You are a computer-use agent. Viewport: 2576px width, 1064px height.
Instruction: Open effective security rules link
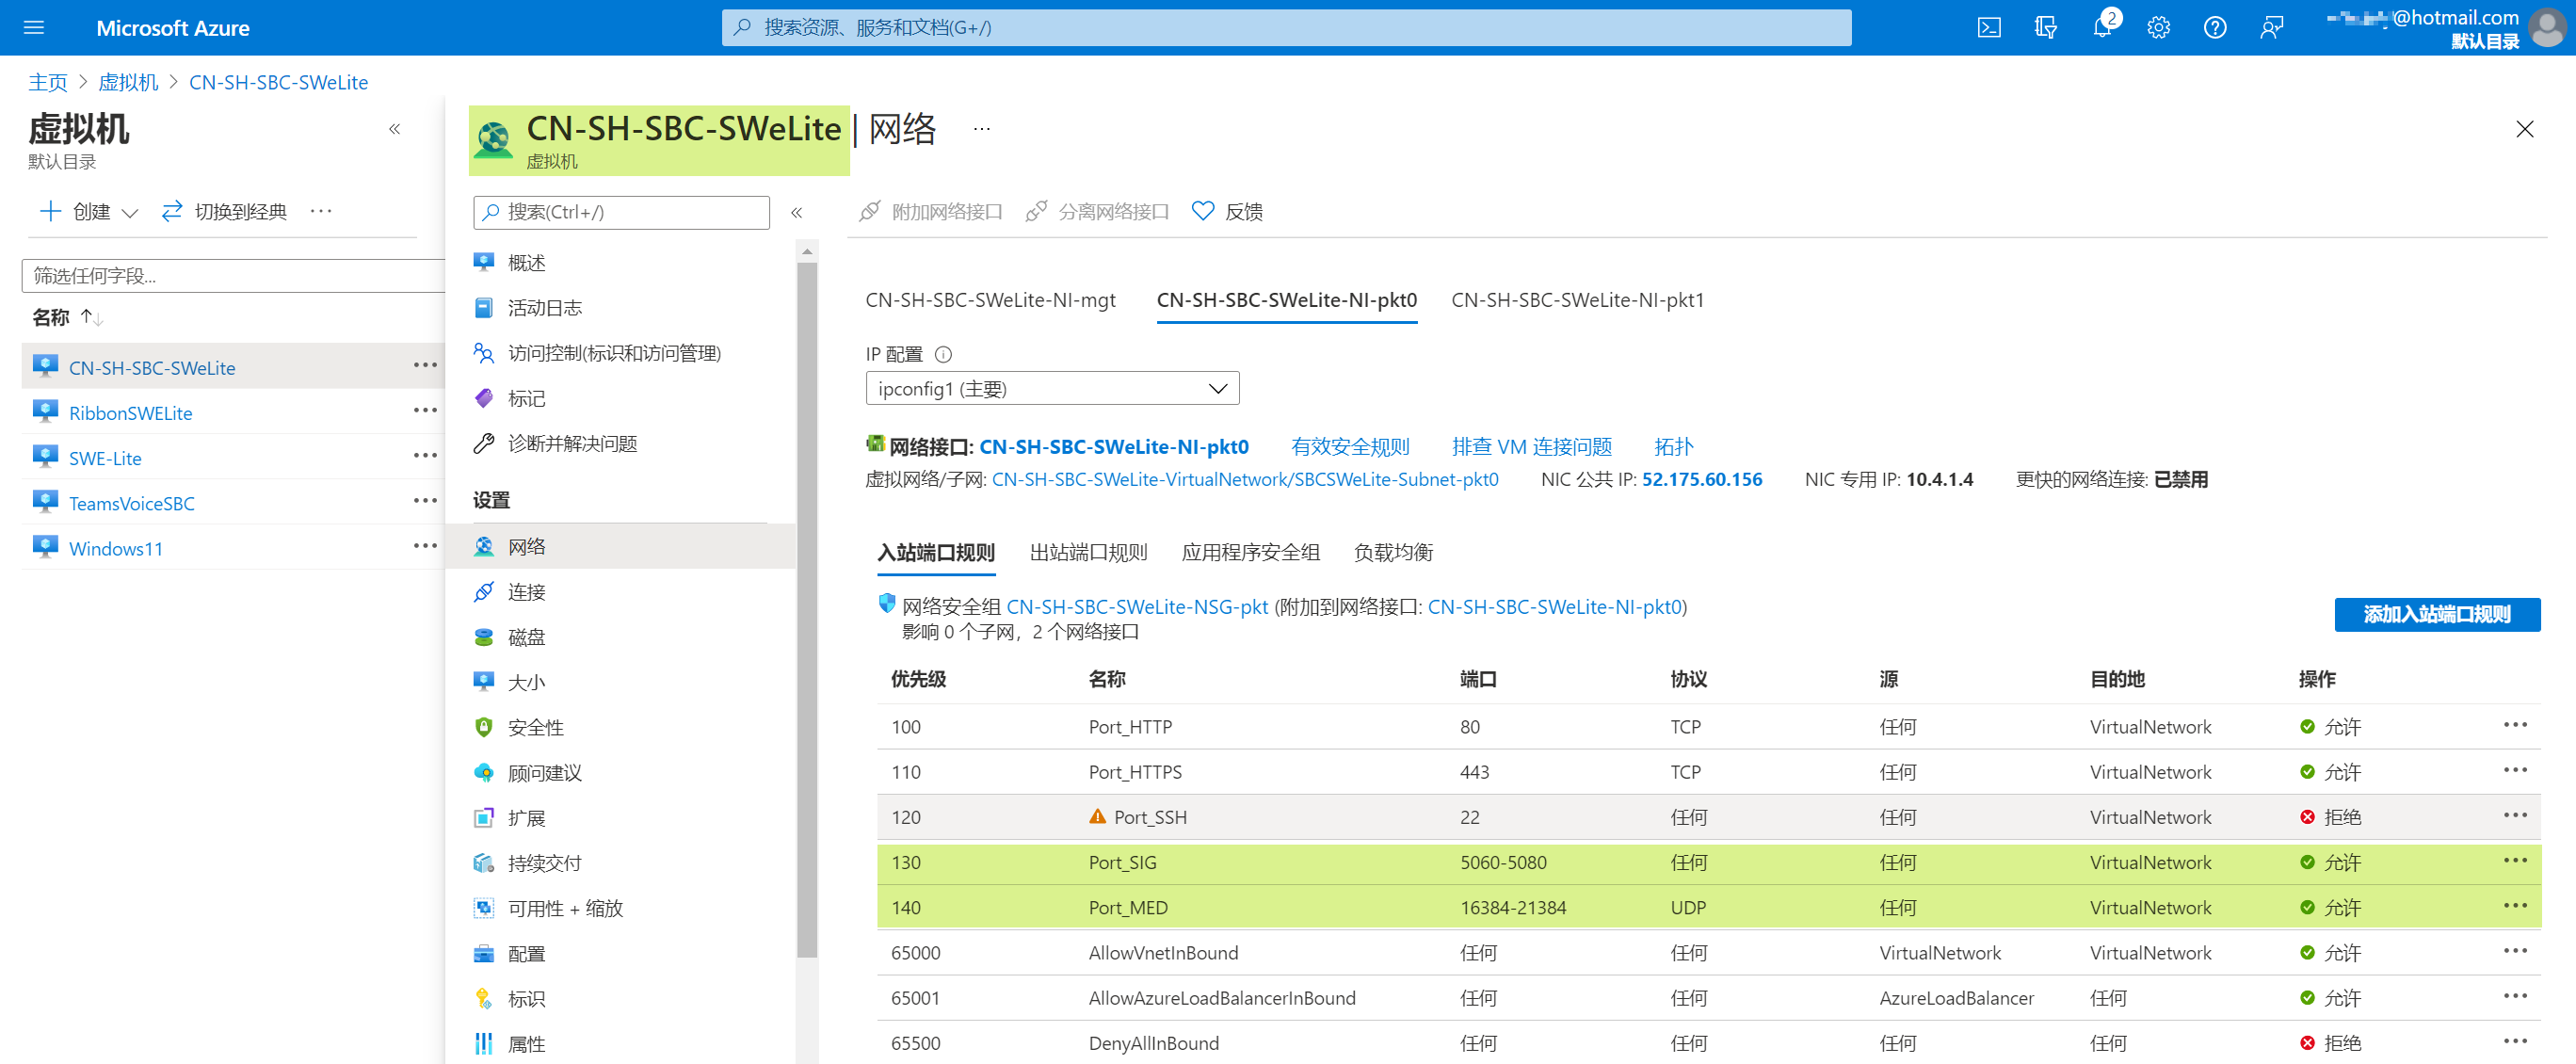pyautogui.click(x=1350, y=447)
